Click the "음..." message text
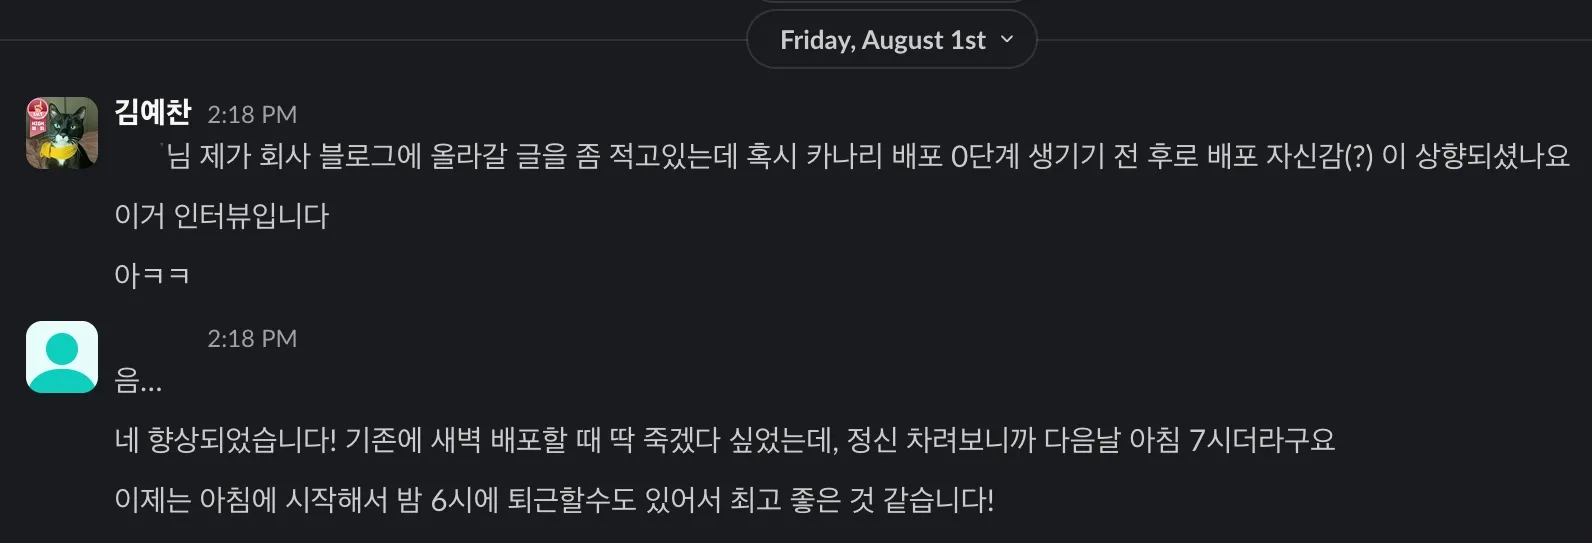1592x543 pixels. point(138,381)
